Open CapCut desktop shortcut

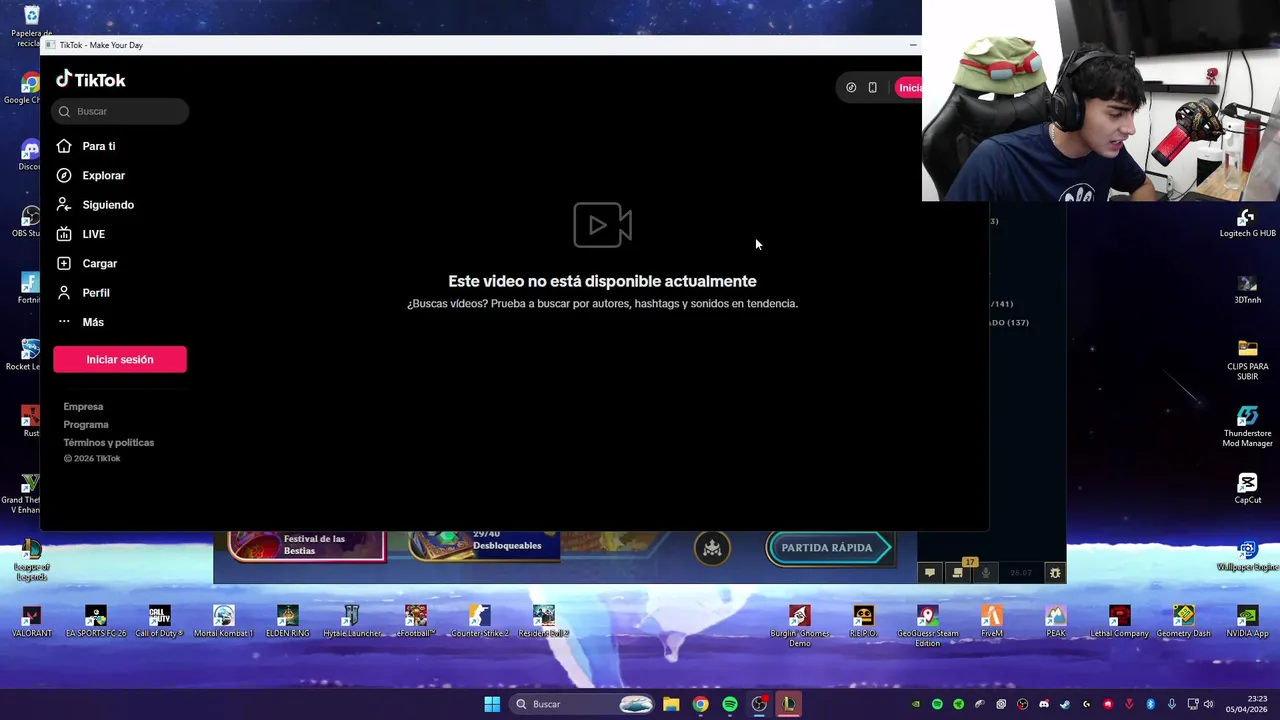[1247, 489]
